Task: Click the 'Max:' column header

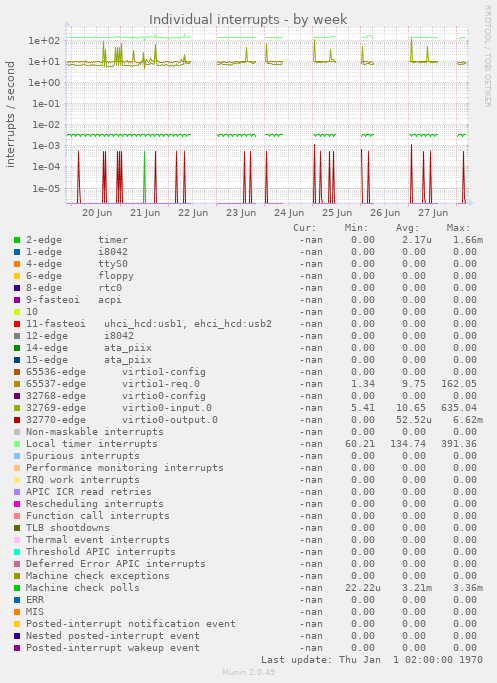Action: coord(458,228)
